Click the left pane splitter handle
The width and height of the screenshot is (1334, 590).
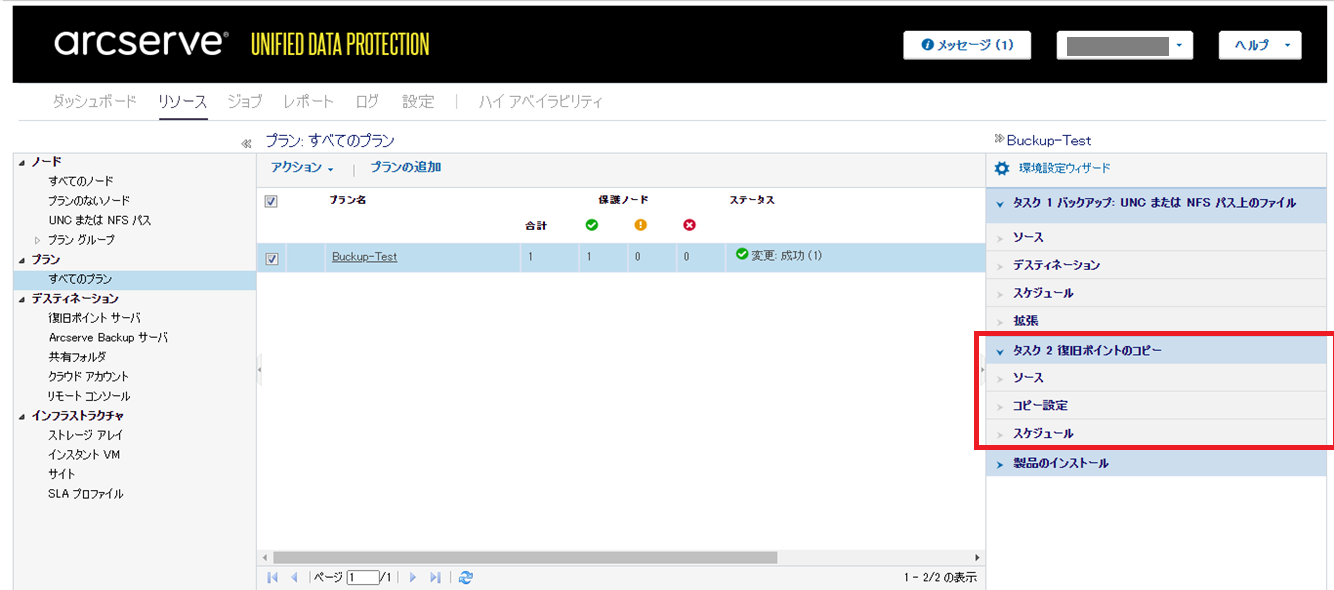(x=259, y=370)
